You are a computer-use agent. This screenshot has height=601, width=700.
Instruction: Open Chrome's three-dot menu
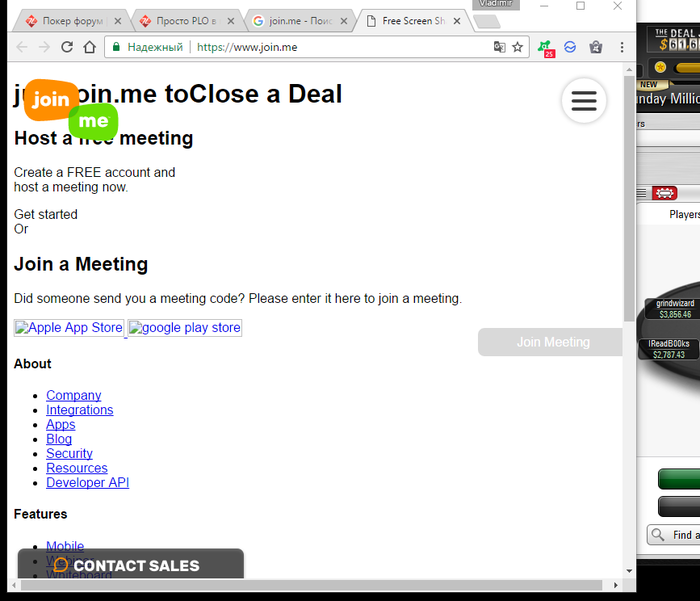pos(622,47)
